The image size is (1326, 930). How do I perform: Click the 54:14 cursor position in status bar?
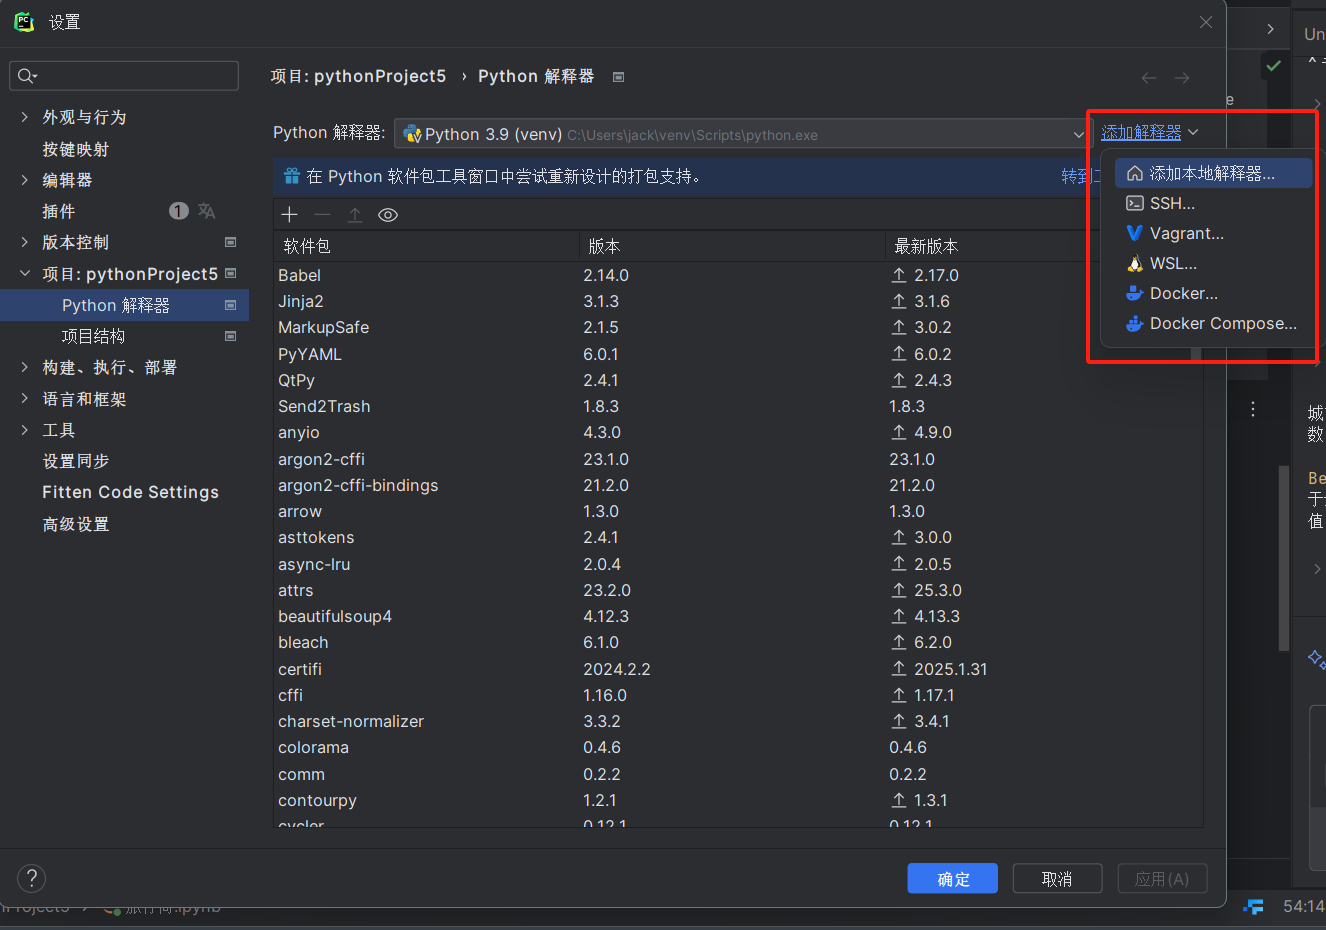(1304, 906)
